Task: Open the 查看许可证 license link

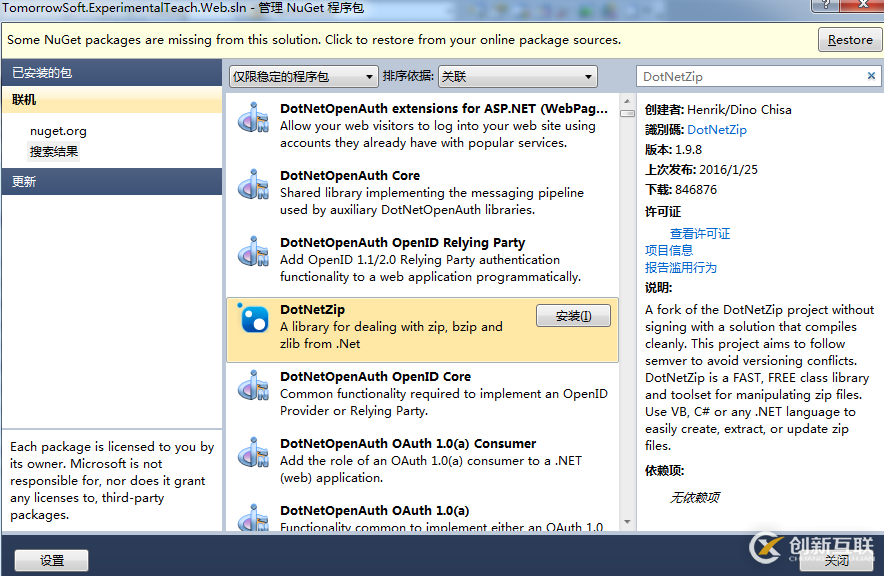Action: (700, 233)
